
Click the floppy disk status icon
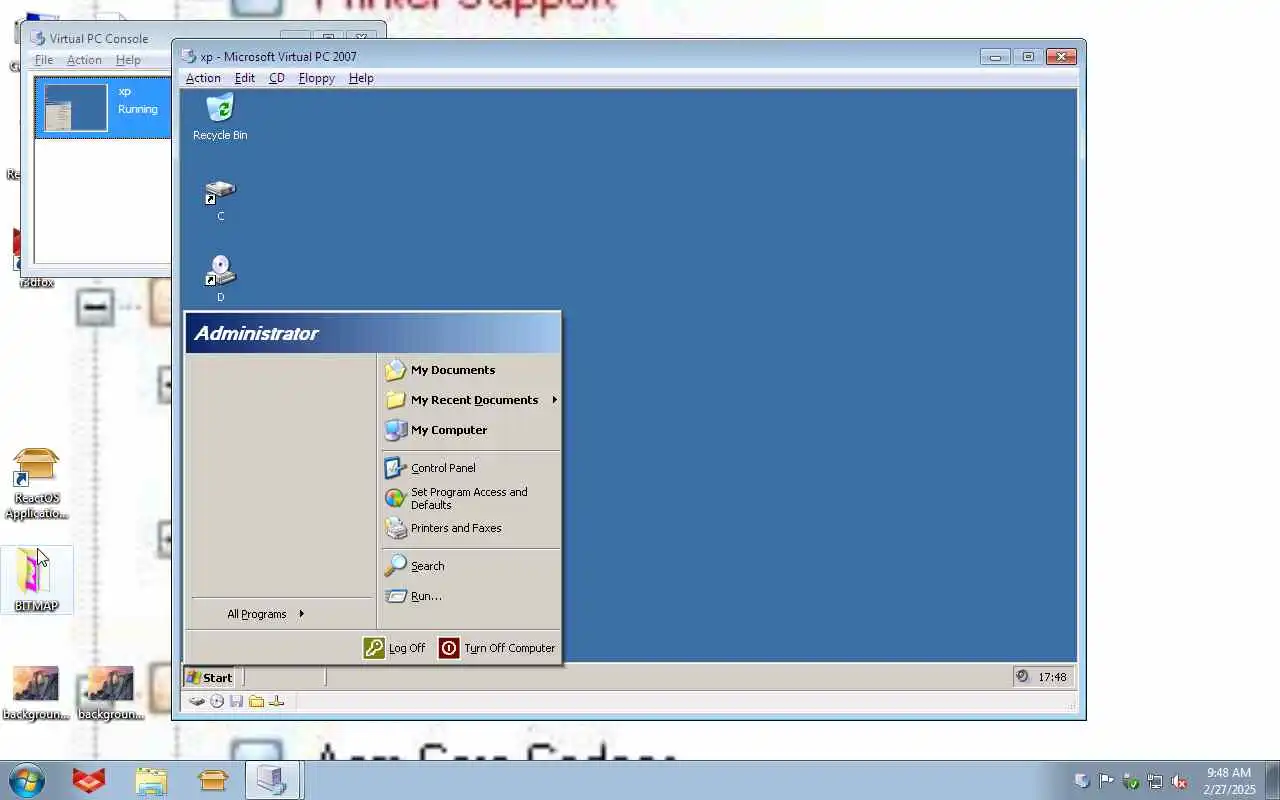pyautogui.click(x=237, y=701)
